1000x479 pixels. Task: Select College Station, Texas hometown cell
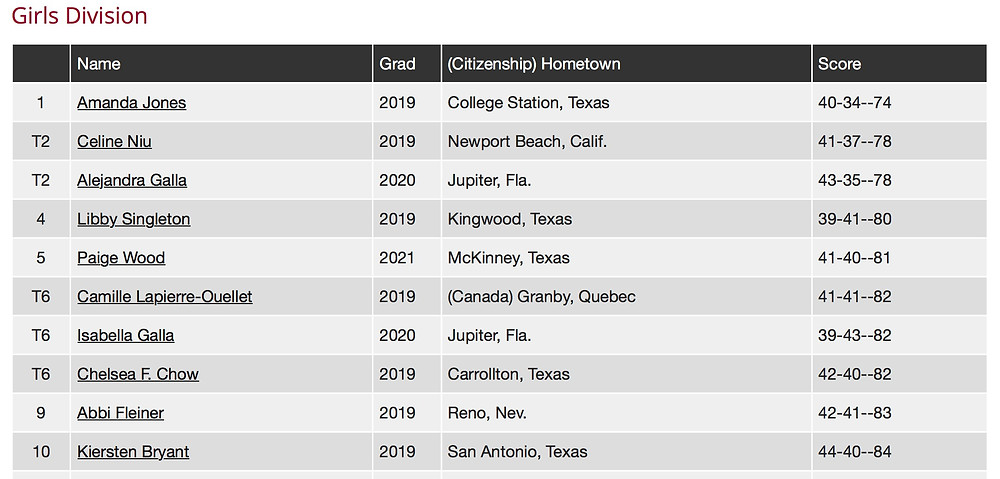tap(528, 103)
